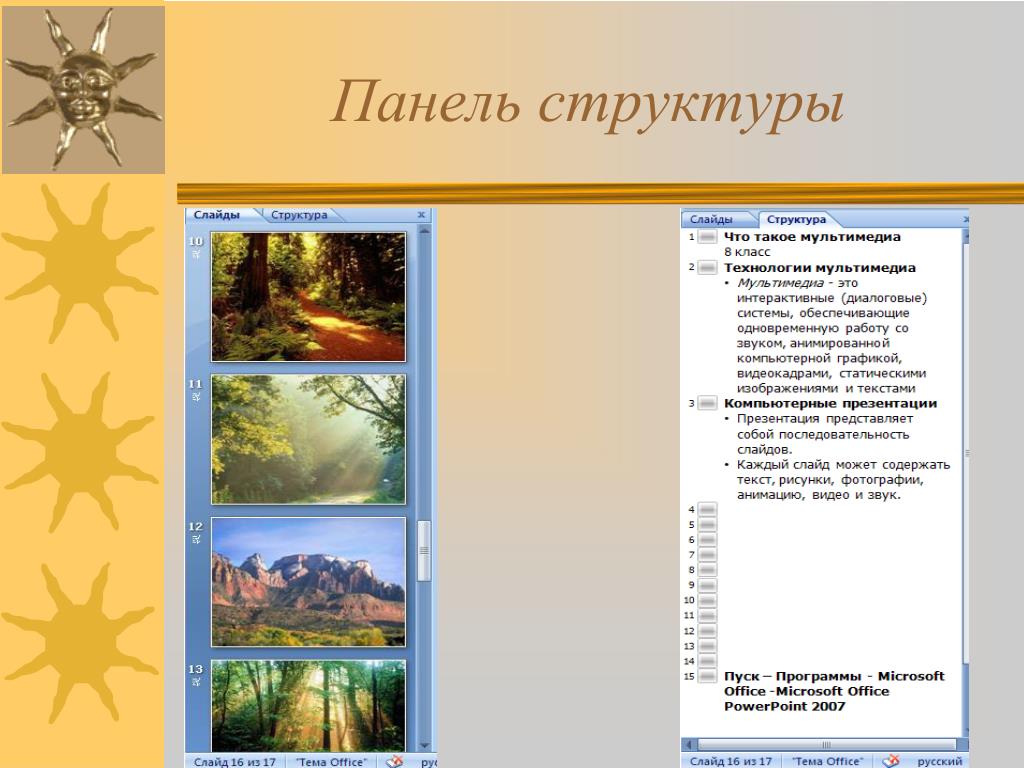Open Слайды tab in right outline panel
The width and height of the screenshot is (1024, 768).
[x=712, y=219]
